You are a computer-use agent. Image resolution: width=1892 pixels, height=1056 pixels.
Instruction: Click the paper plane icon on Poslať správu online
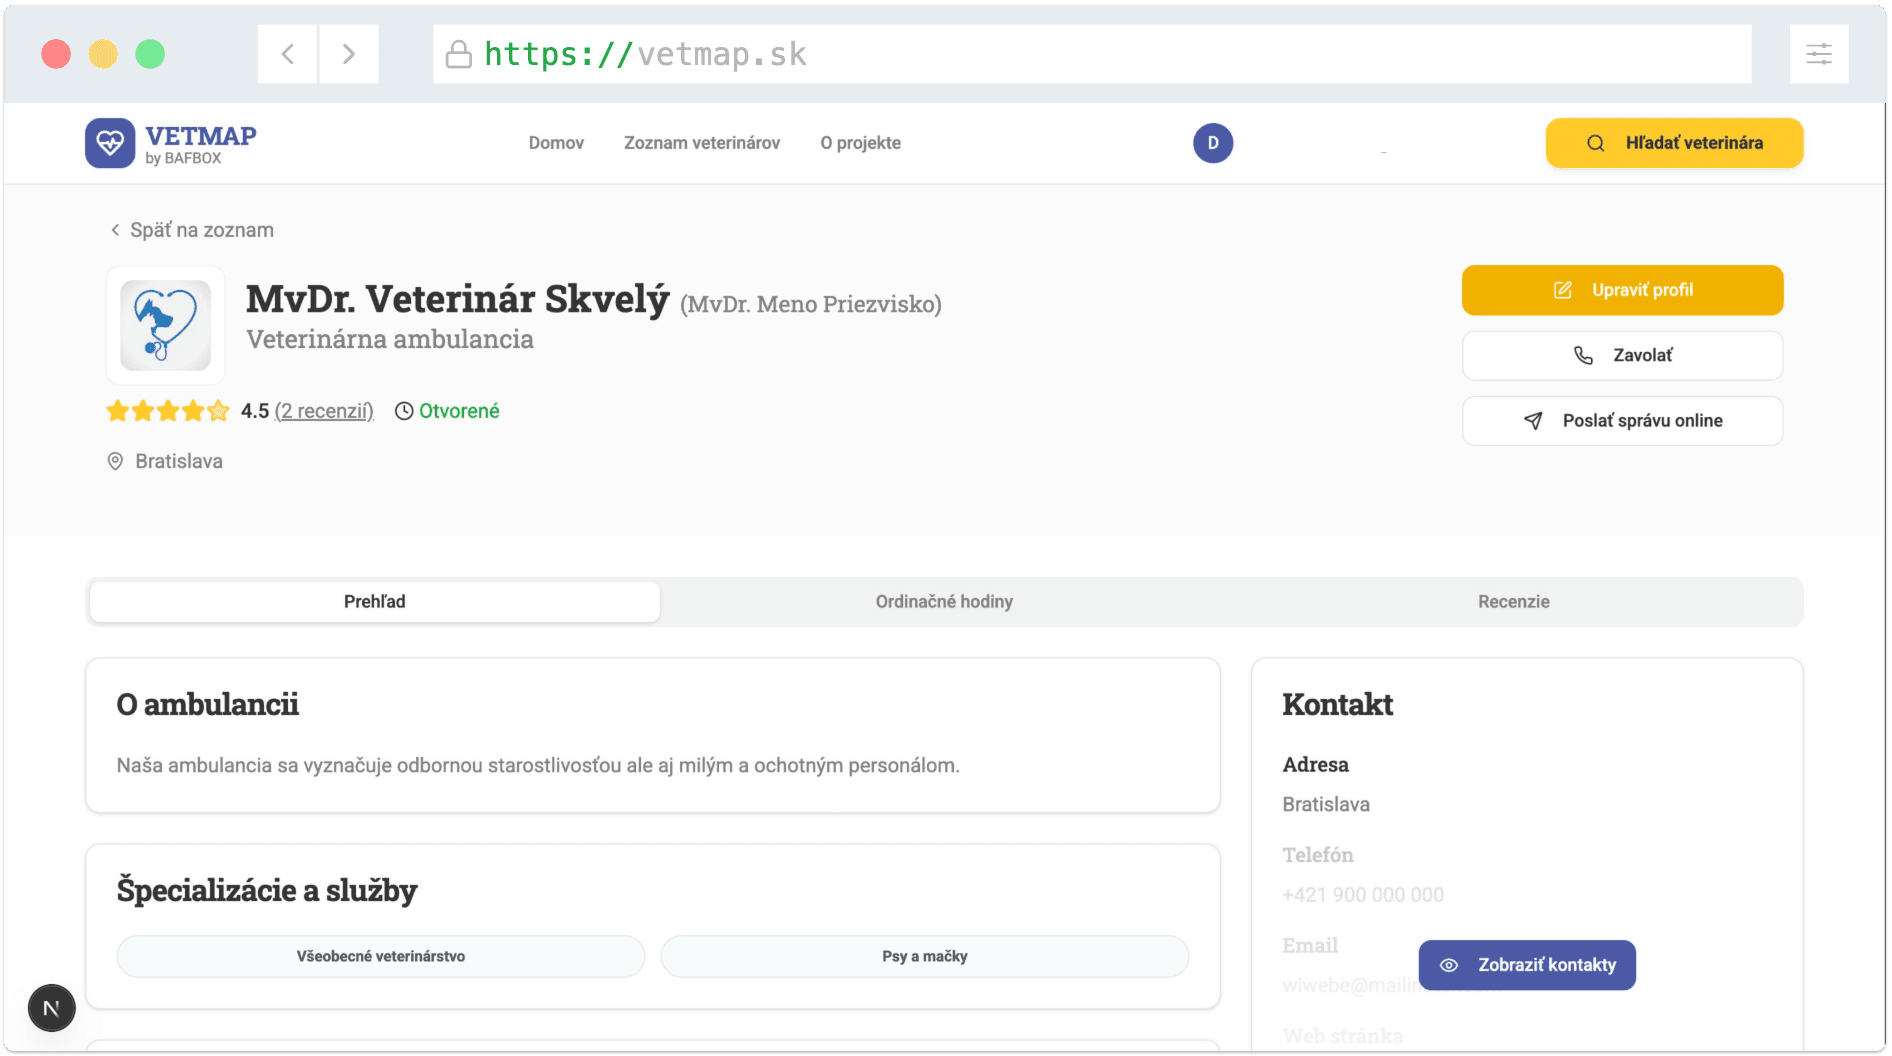coord(1531,420)
